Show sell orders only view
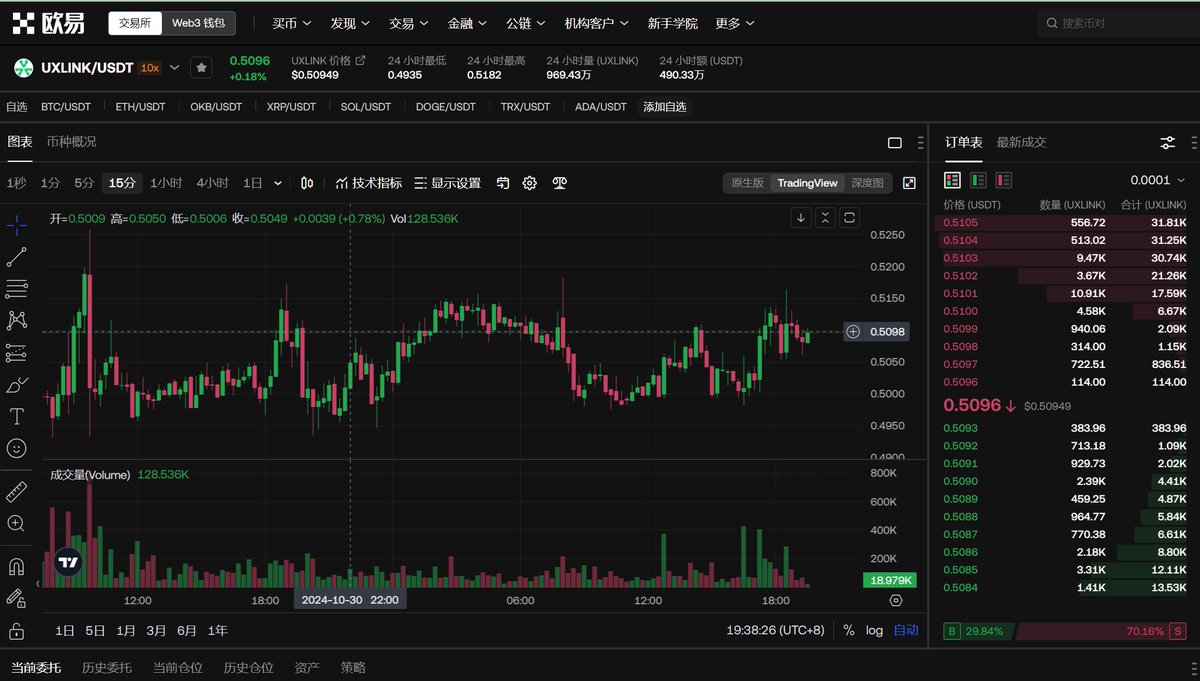Image resolution: width=1200 pixels, height=681 pixels. coord(1003,180)
